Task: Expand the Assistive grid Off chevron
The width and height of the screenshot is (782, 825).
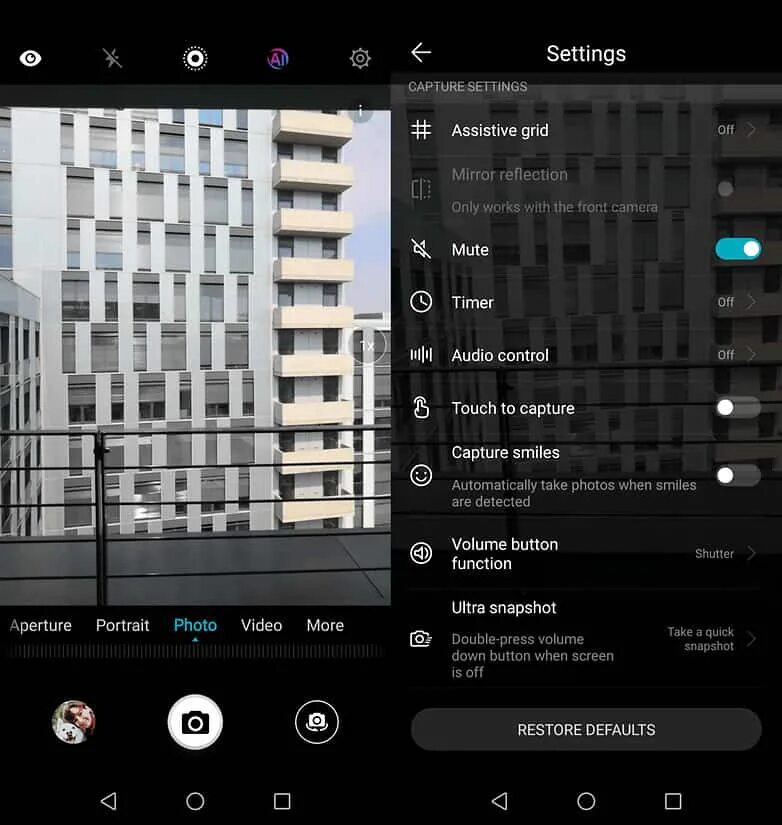Action: tap(751, 129)
